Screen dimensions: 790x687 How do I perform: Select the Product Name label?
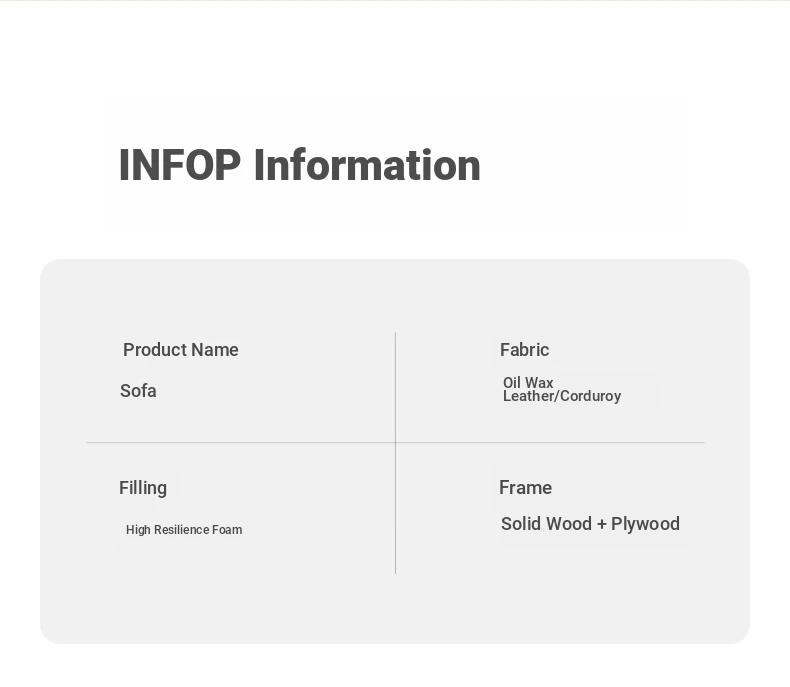pos(180,350)
